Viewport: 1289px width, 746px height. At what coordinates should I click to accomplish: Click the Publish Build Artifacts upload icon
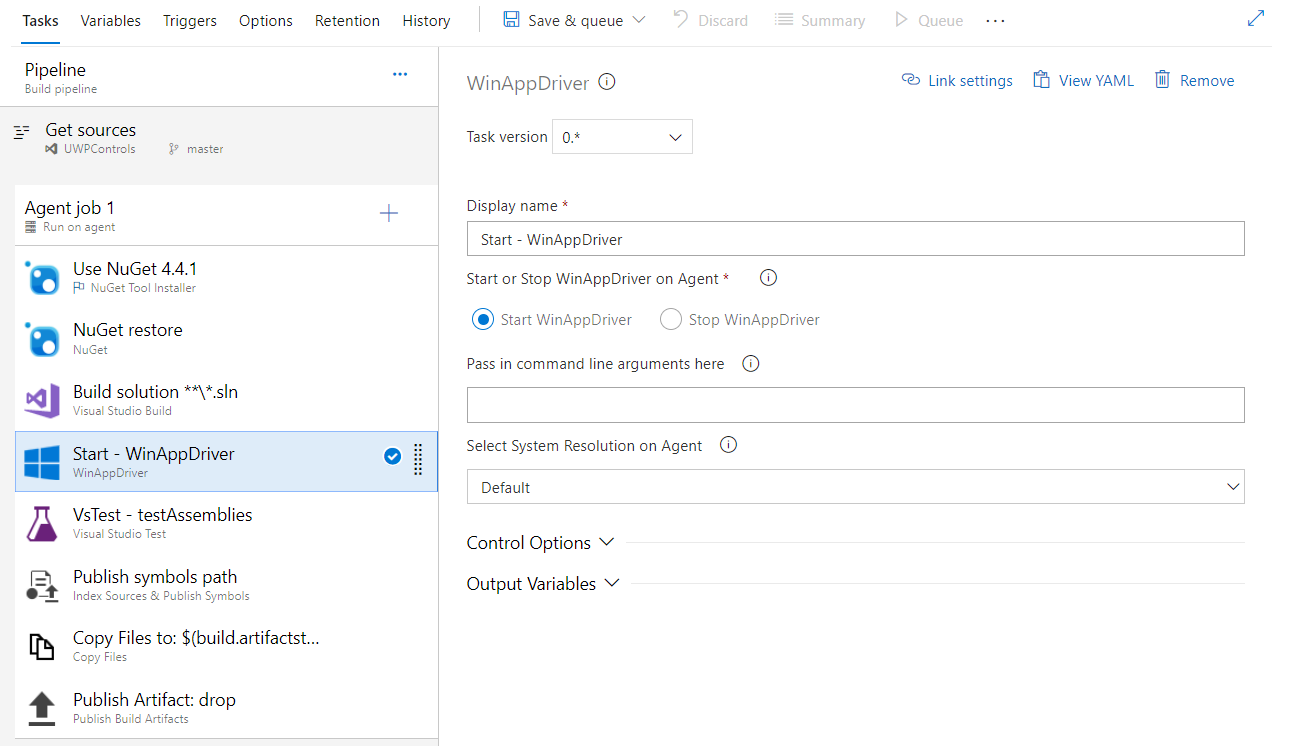tap(41, 709)
